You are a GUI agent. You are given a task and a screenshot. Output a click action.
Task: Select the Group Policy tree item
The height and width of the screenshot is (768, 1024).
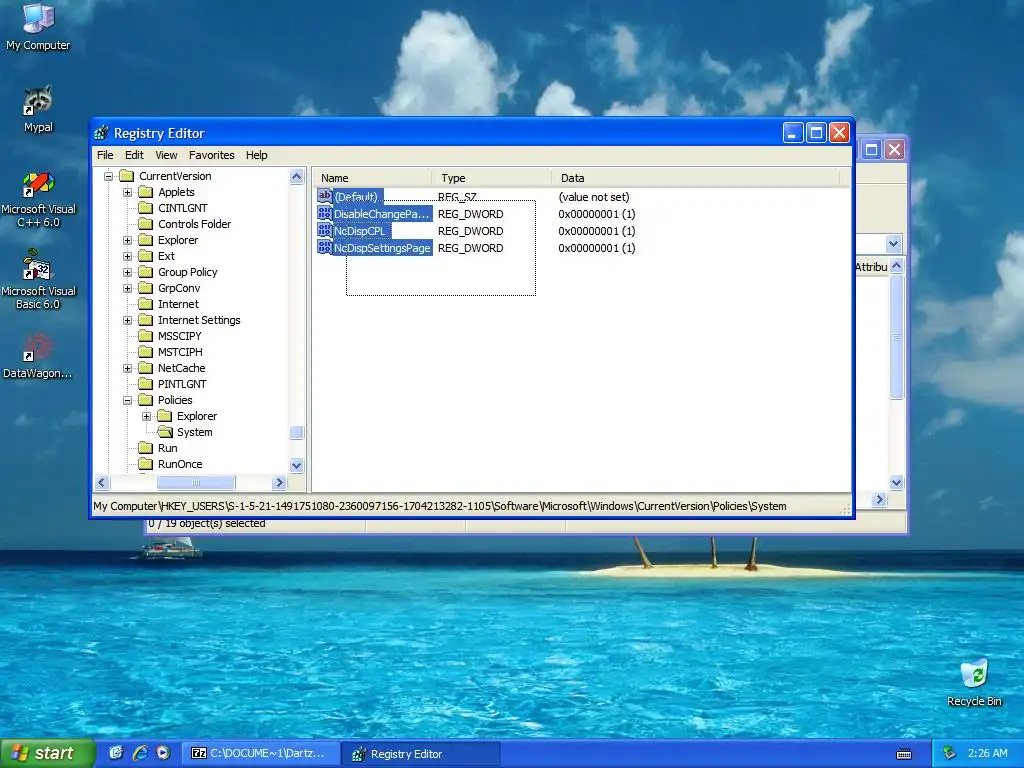point(187,272)
